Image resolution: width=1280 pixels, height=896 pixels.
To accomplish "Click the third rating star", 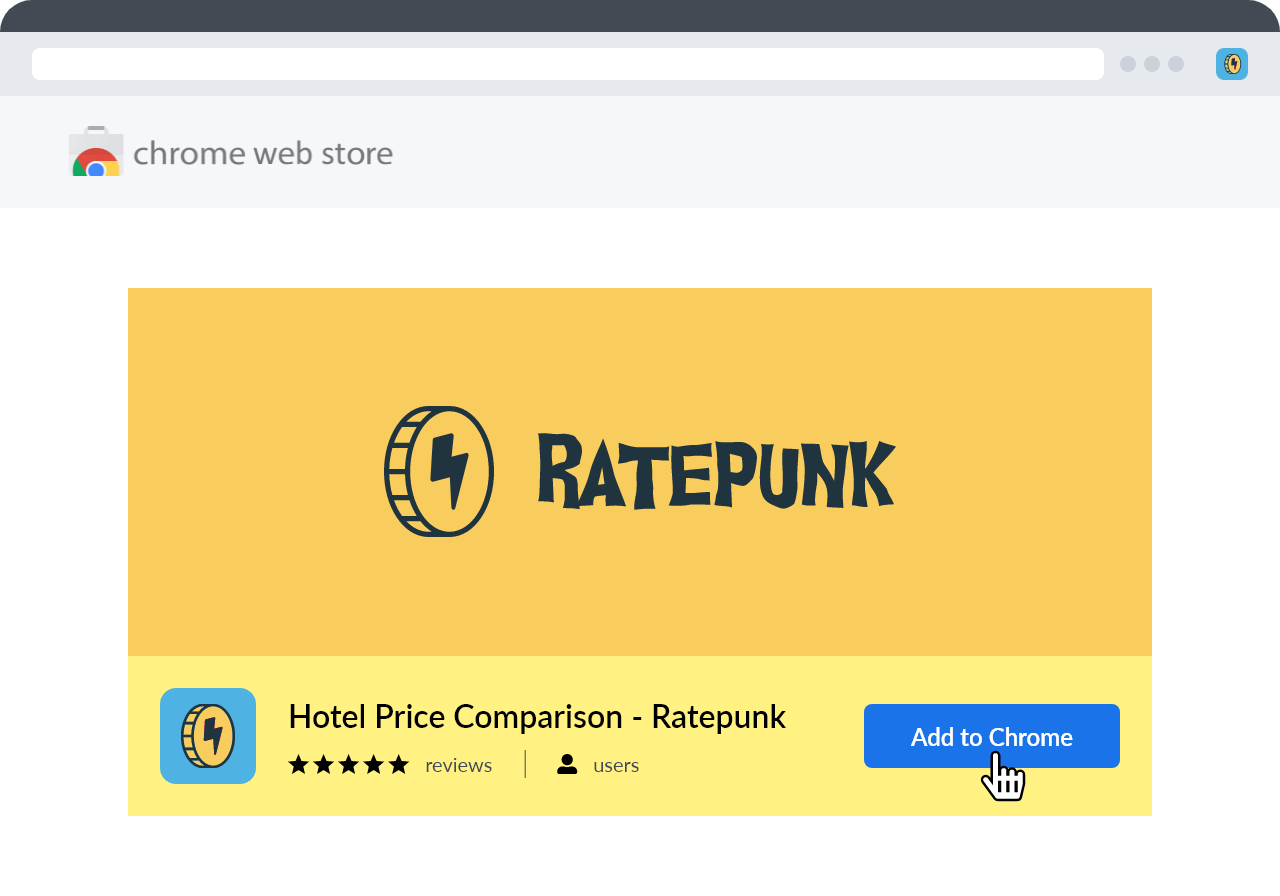I will point(347,764).
